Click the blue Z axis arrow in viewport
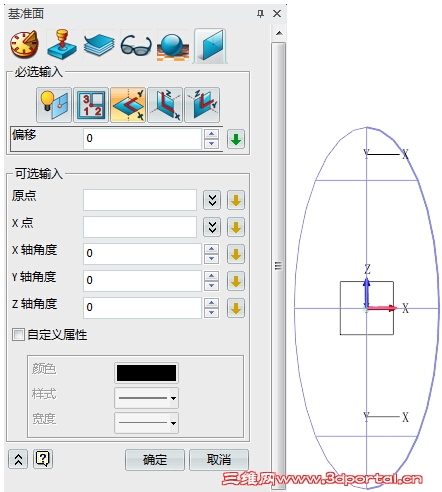The width and height of the screenshot is (442, 492). pyautogui.click(x=367, y=293)
